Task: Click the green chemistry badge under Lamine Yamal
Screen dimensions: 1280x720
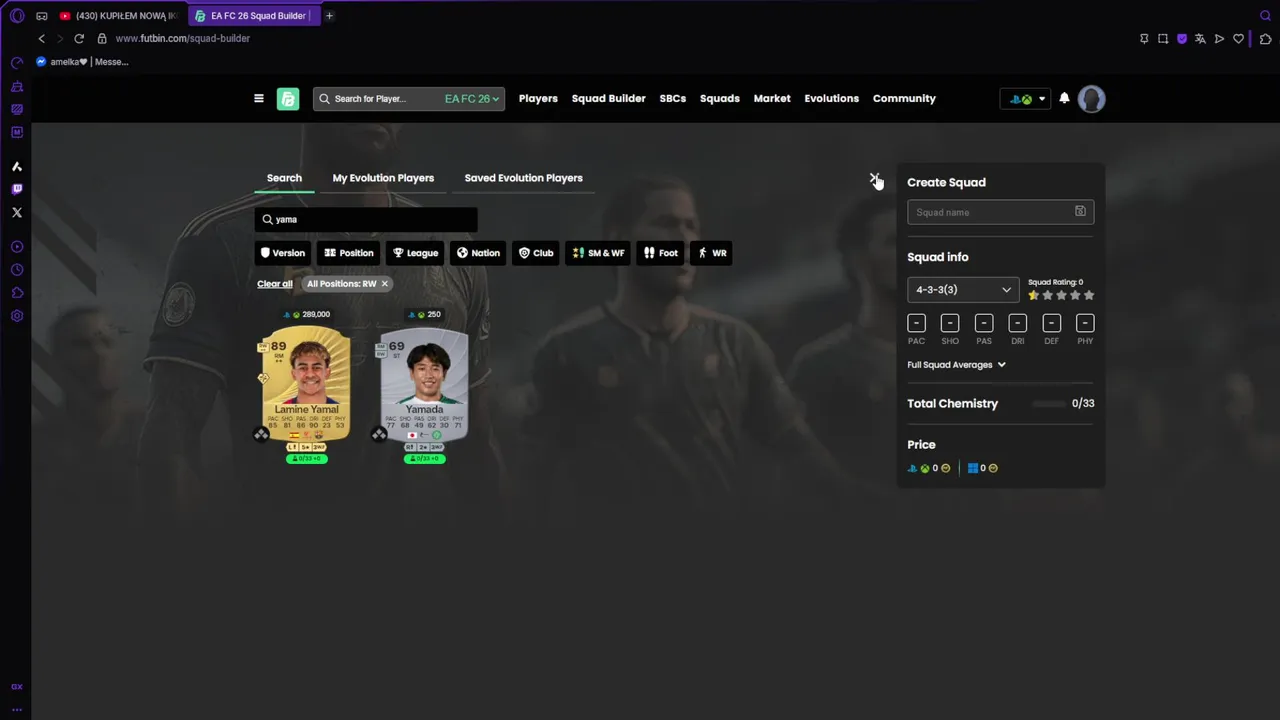Action: click(306, 459)
